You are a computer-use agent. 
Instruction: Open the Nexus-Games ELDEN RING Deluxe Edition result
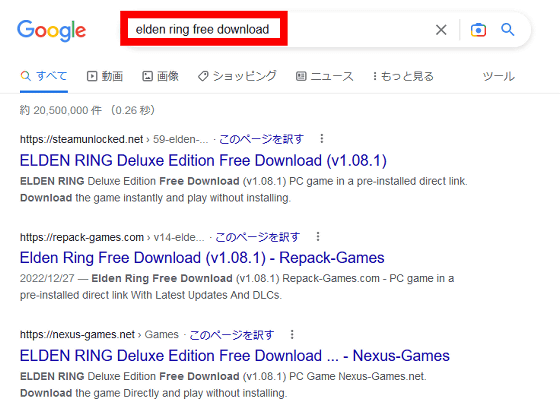coord(235,356)
